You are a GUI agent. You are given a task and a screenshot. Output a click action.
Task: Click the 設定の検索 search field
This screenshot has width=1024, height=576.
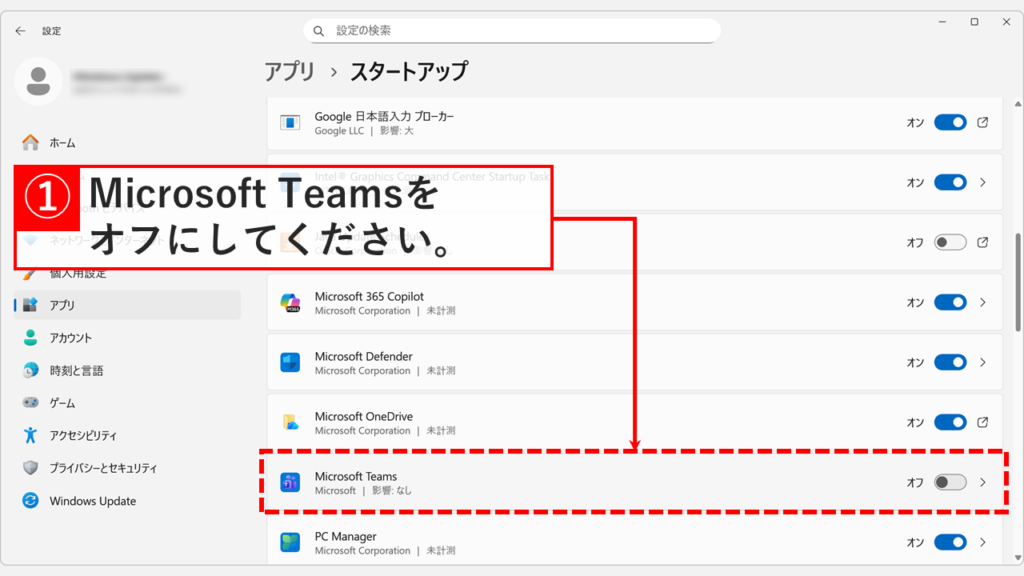coord(512,31)
